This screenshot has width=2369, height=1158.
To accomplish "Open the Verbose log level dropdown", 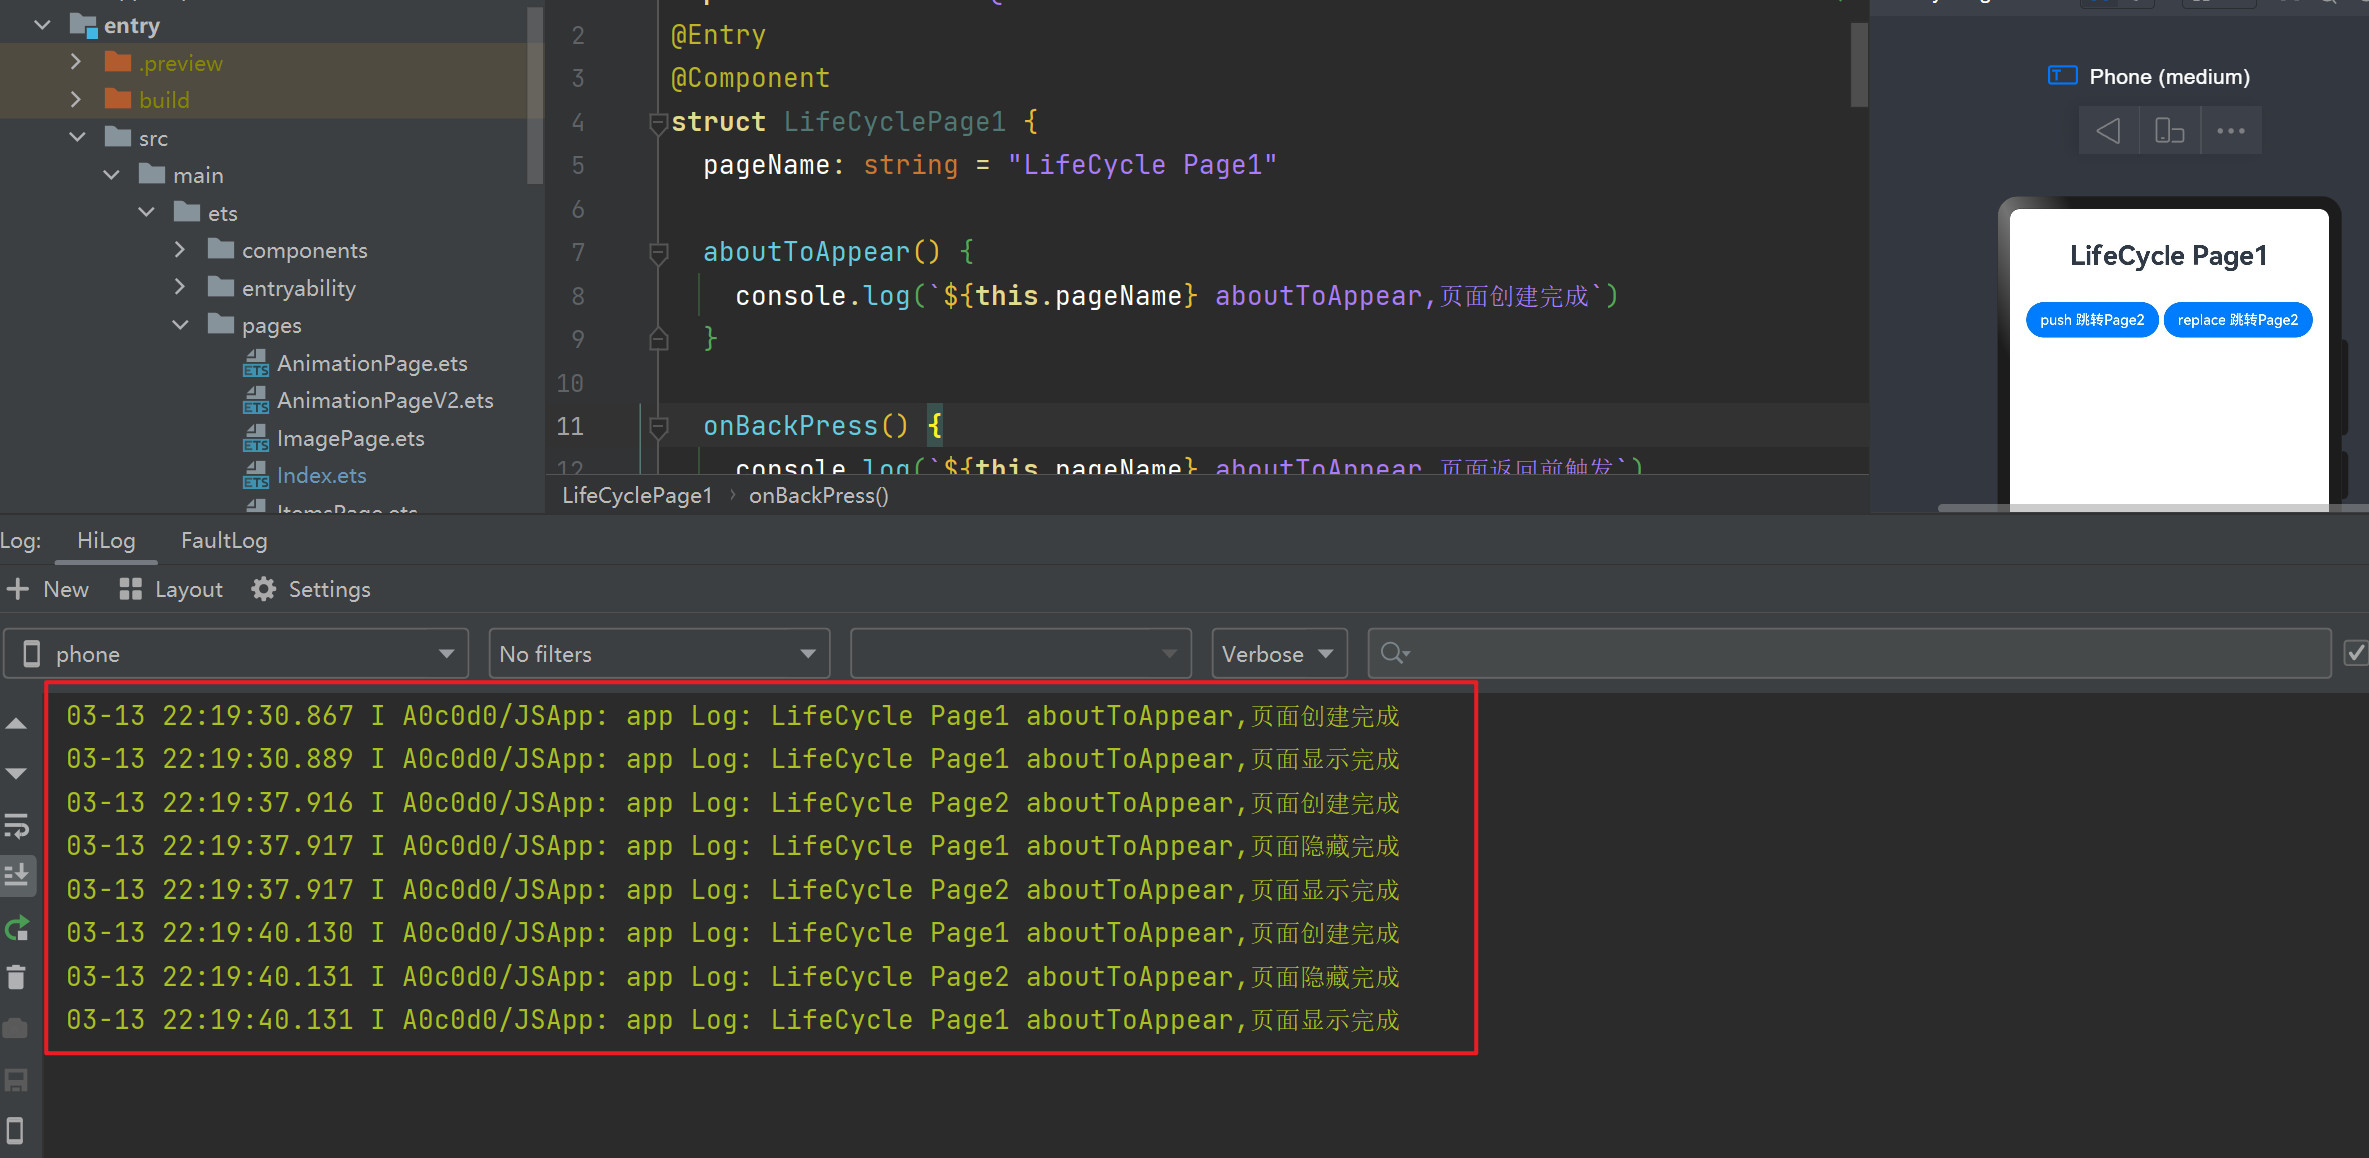I will (1278, 654).
